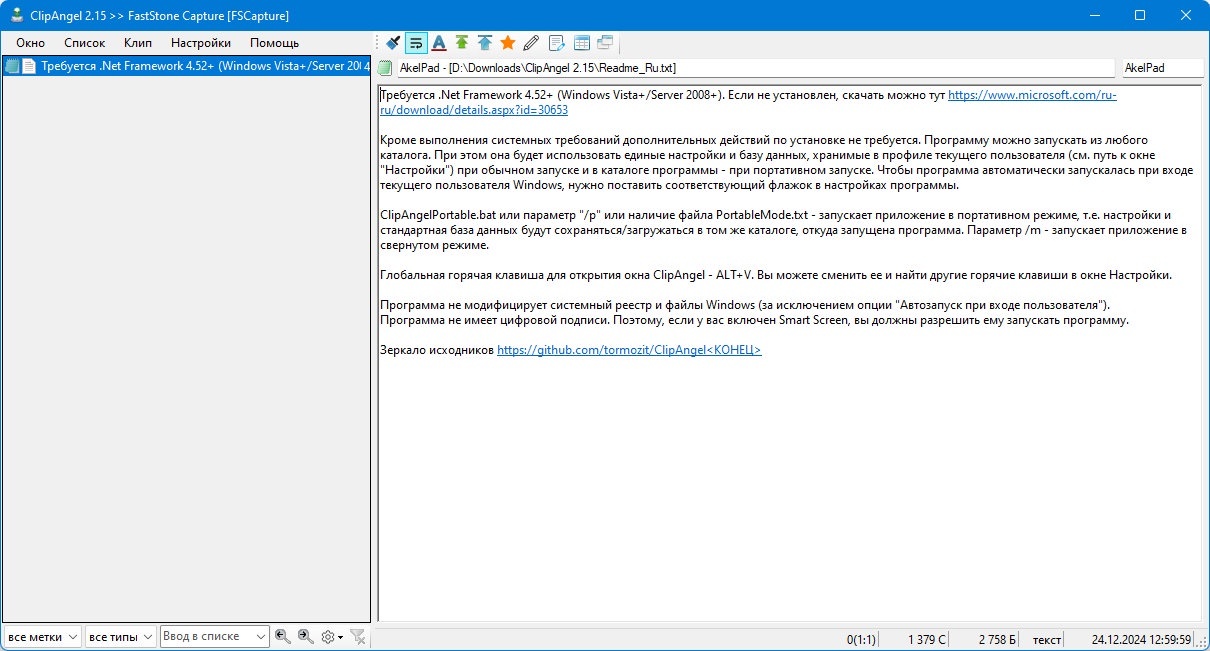Click the find previous magnifier icon
The width and height of the screenshot is (1210, 651).
pyautogui.click(x=283, y=636)
